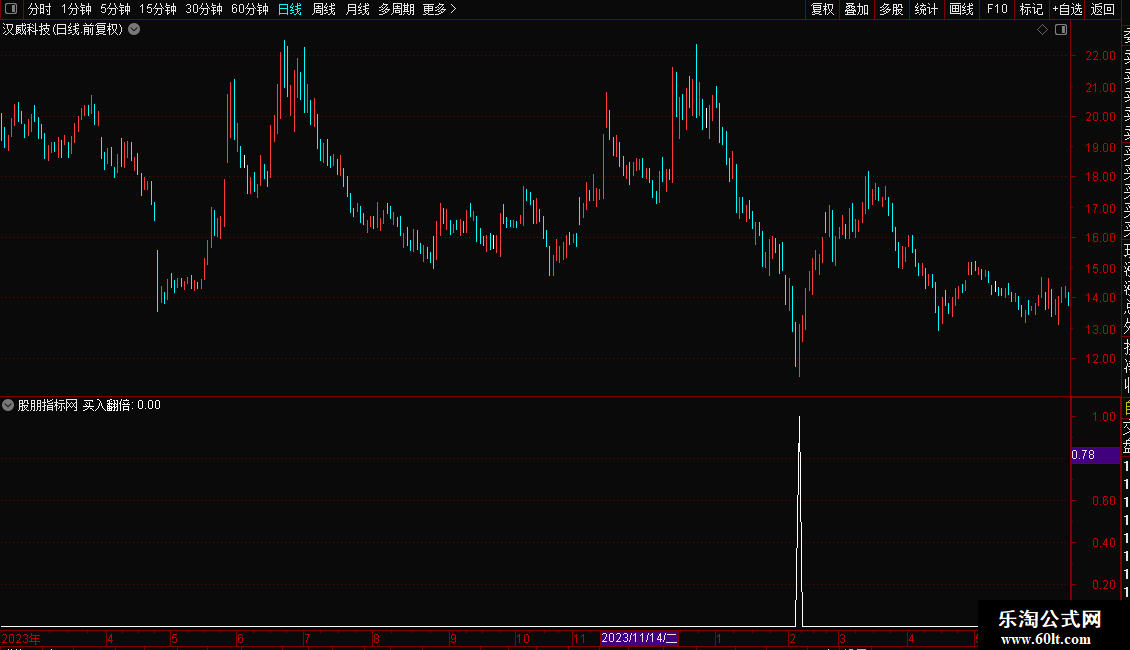Toggle the left sidebar panel icon
The height and width of the screenshot is (650, 1130).
[x=11, y=9]
